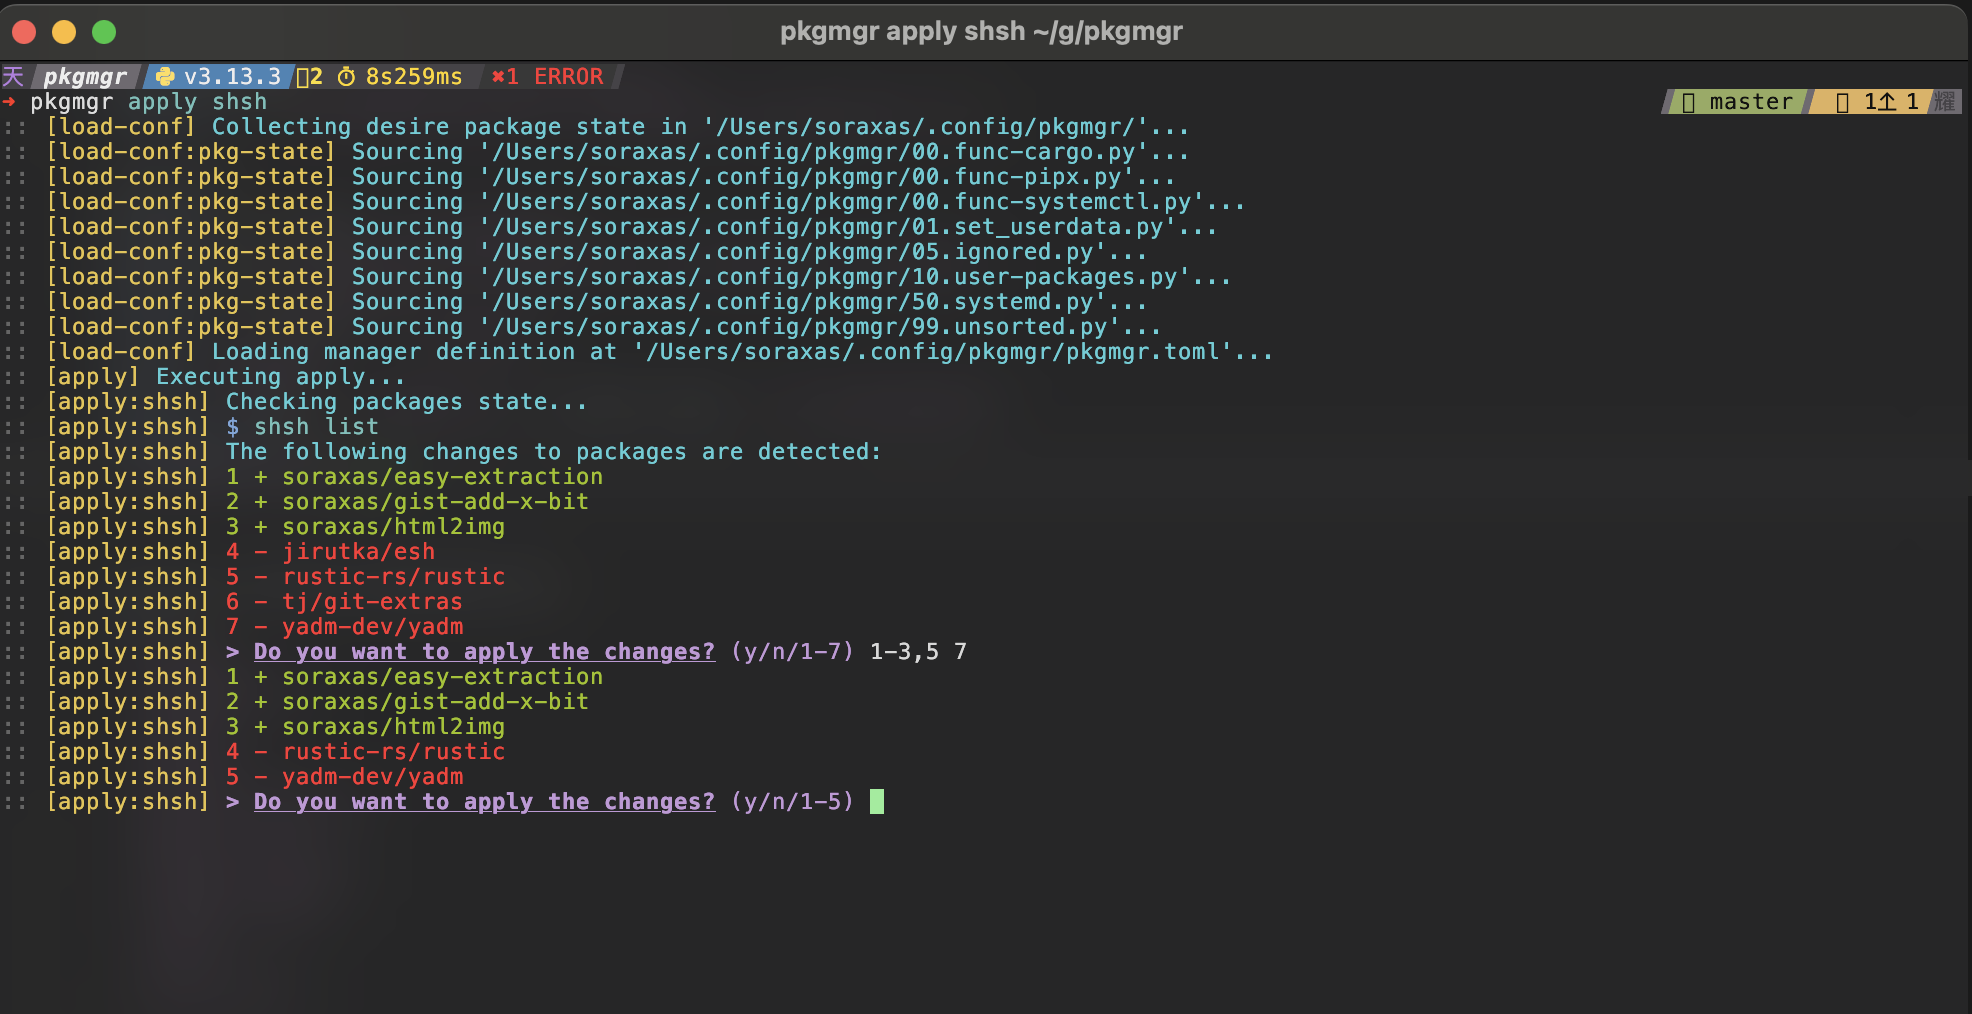Click the red 'jirutka/esh' removal entry
The width and height of the screenshot is (1972, 1014).
point(358,552)
